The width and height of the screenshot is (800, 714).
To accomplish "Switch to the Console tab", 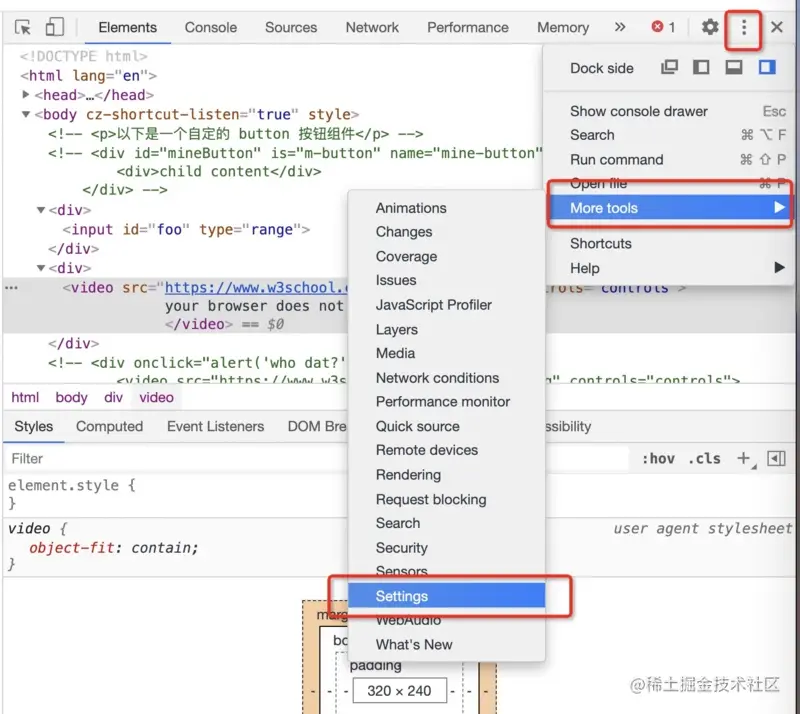I will [211, 27].
